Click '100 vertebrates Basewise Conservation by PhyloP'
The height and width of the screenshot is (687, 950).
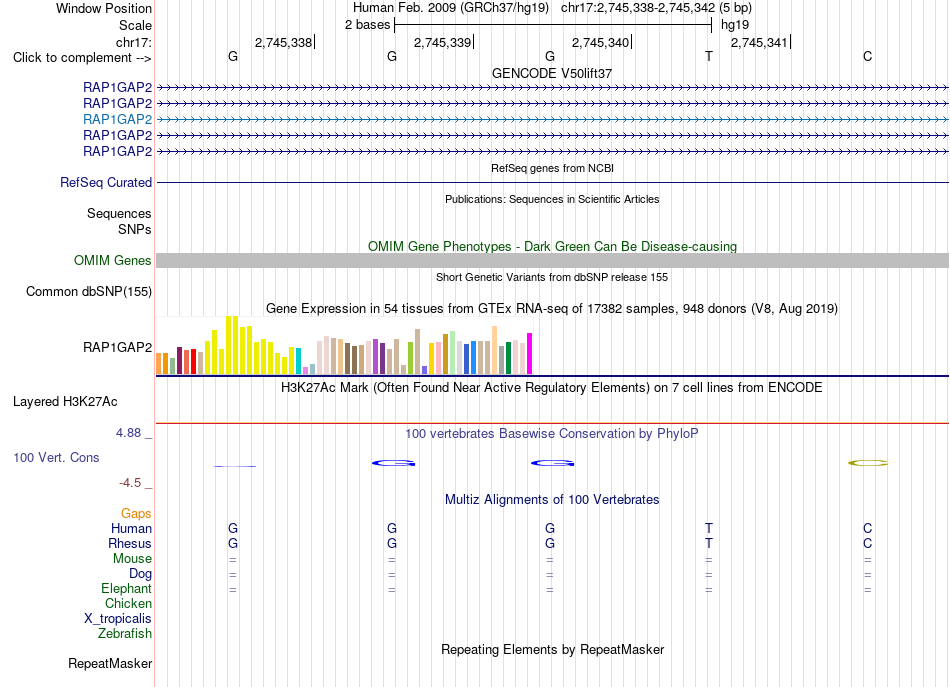click(x=552, y=434)
